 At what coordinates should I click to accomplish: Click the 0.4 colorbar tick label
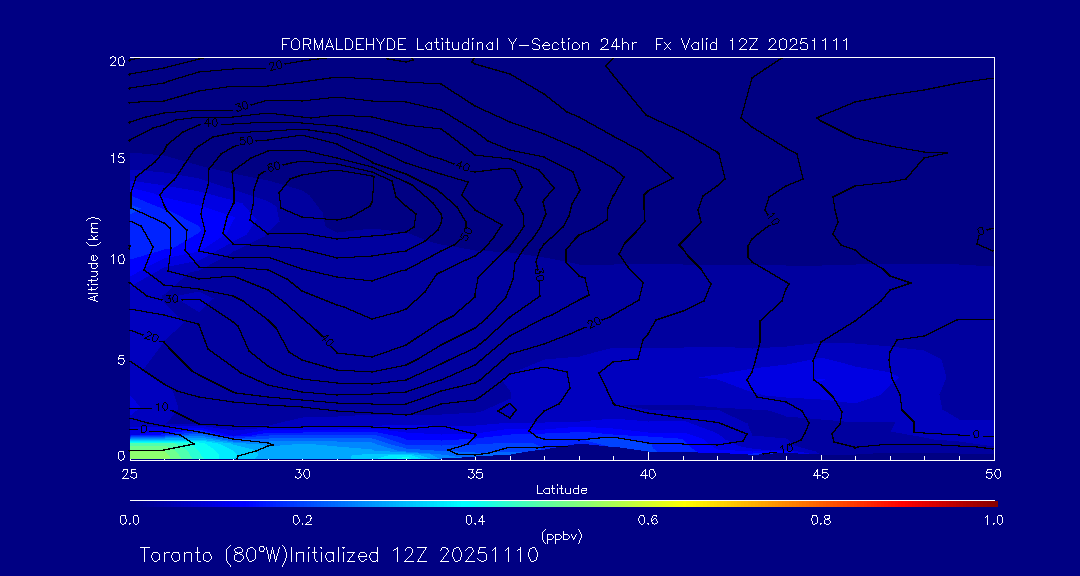(x=475, y=520)
